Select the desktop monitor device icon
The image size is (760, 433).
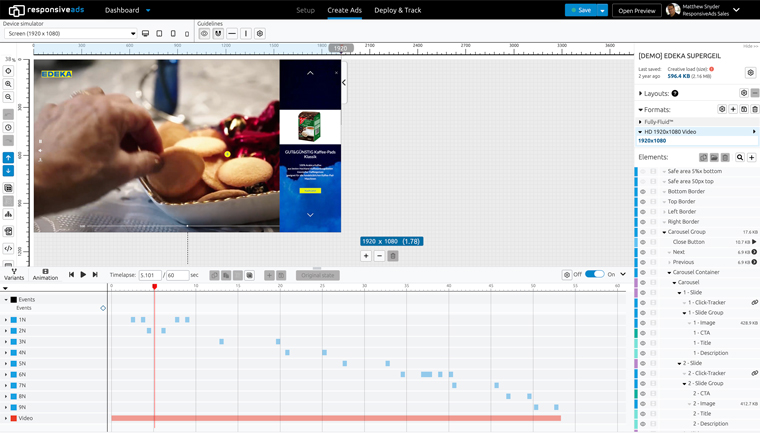(145, 33)
